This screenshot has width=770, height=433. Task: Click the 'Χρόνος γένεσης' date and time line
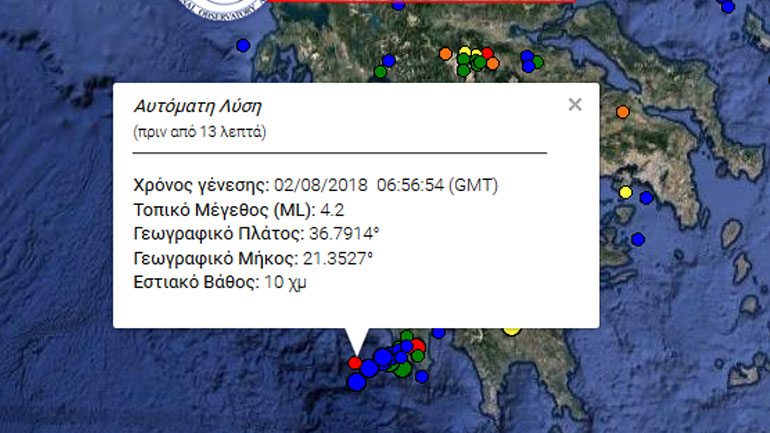(315, 186)
